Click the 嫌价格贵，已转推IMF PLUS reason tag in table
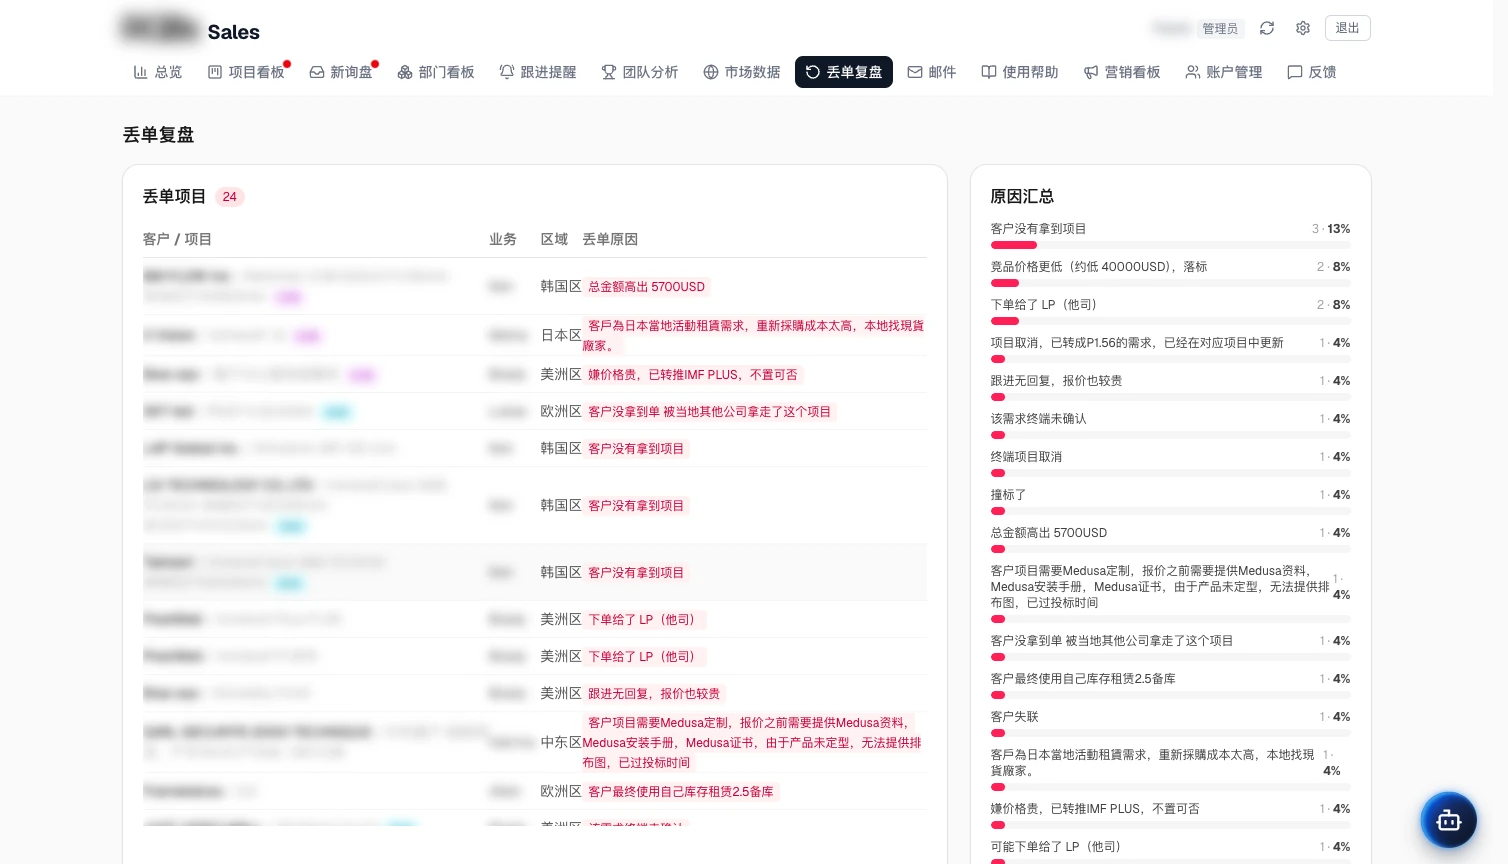This screenshot has height=864, width=1508. pyautogui.click(x=693, y=375)
